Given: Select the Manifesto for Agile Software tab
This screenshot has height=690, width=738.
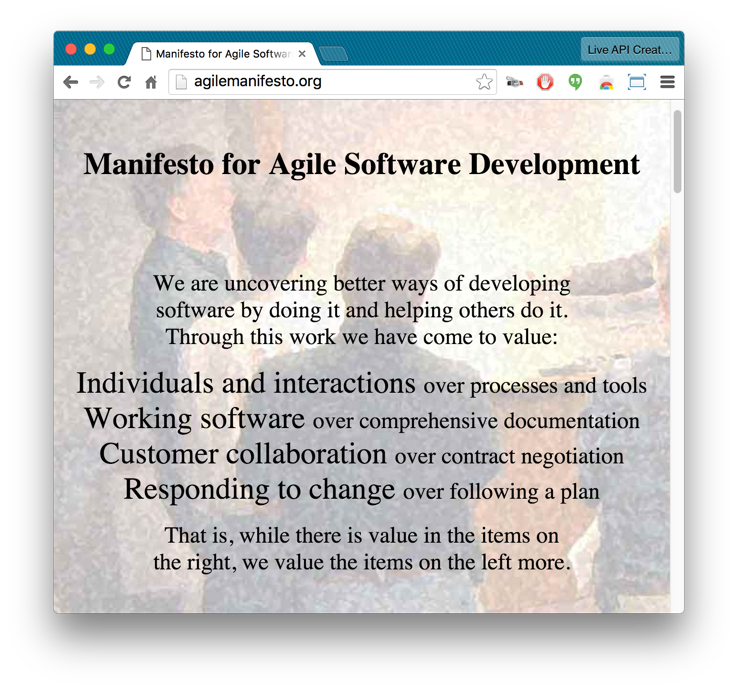Looking at the screenshot, I should click(x=224, y=54).
